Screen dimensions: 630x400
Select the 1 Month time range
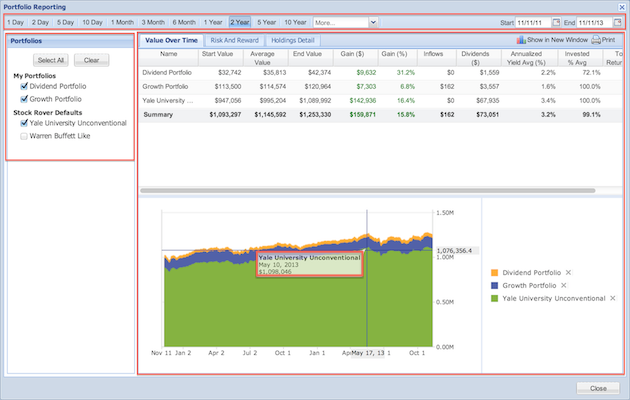point(122,21)
